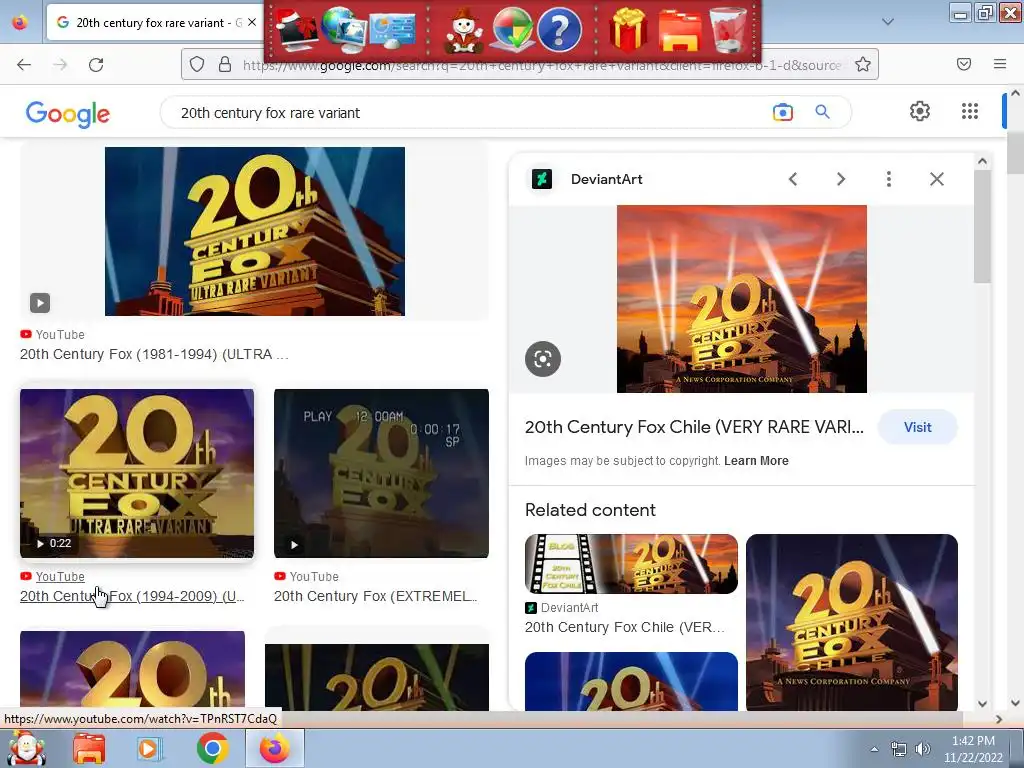Open Google Chrome from the taskbar

click(x=212, y=748)
